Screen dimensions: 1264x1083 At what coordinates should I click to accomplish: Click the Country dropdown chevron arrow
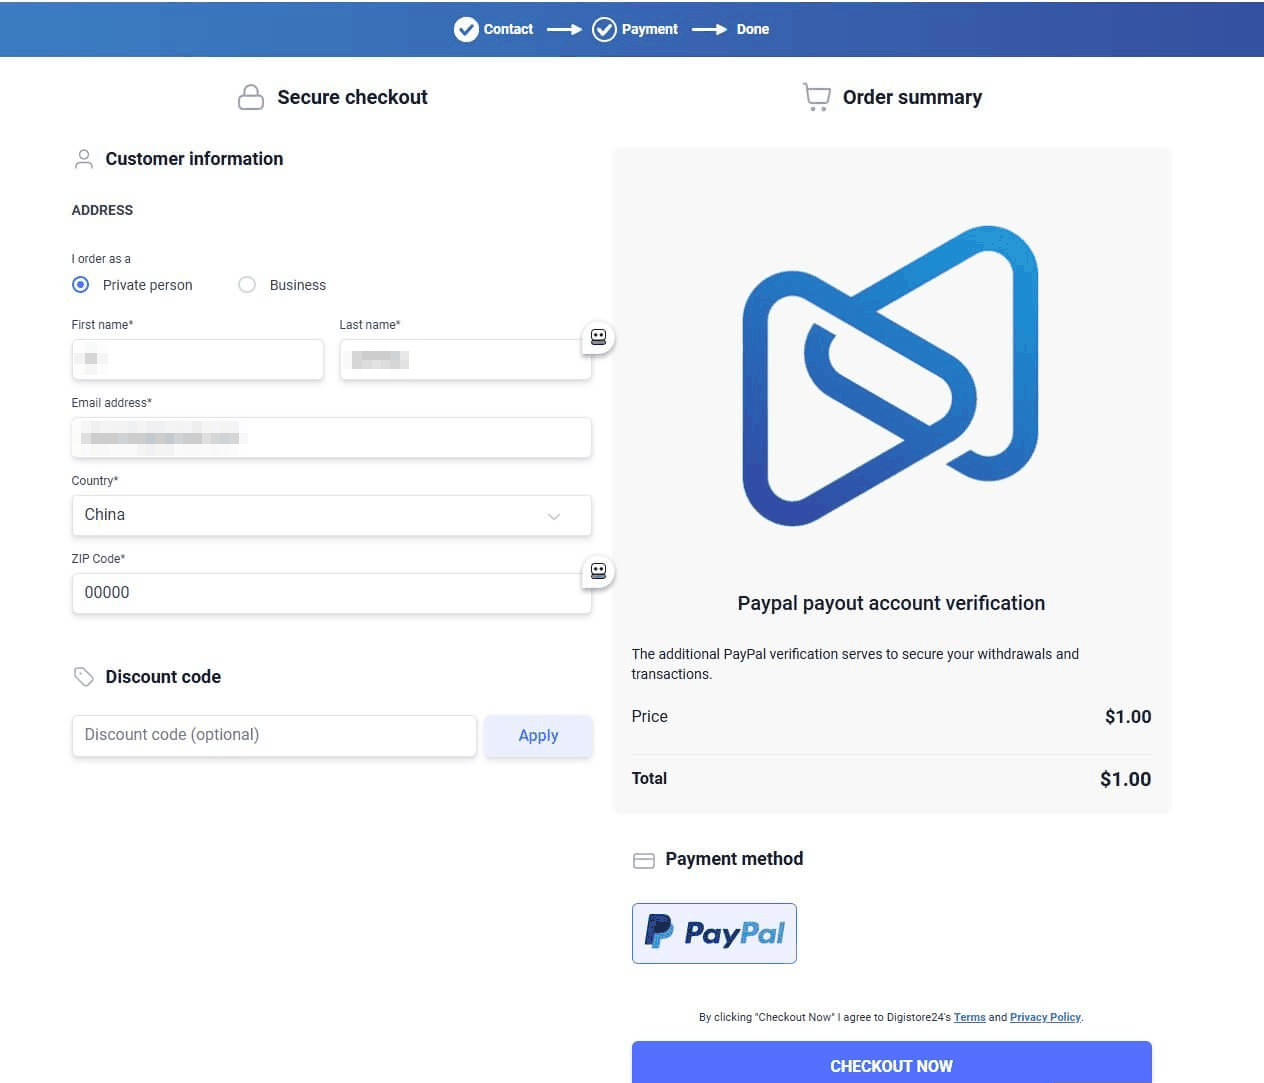tap(554, 516)
